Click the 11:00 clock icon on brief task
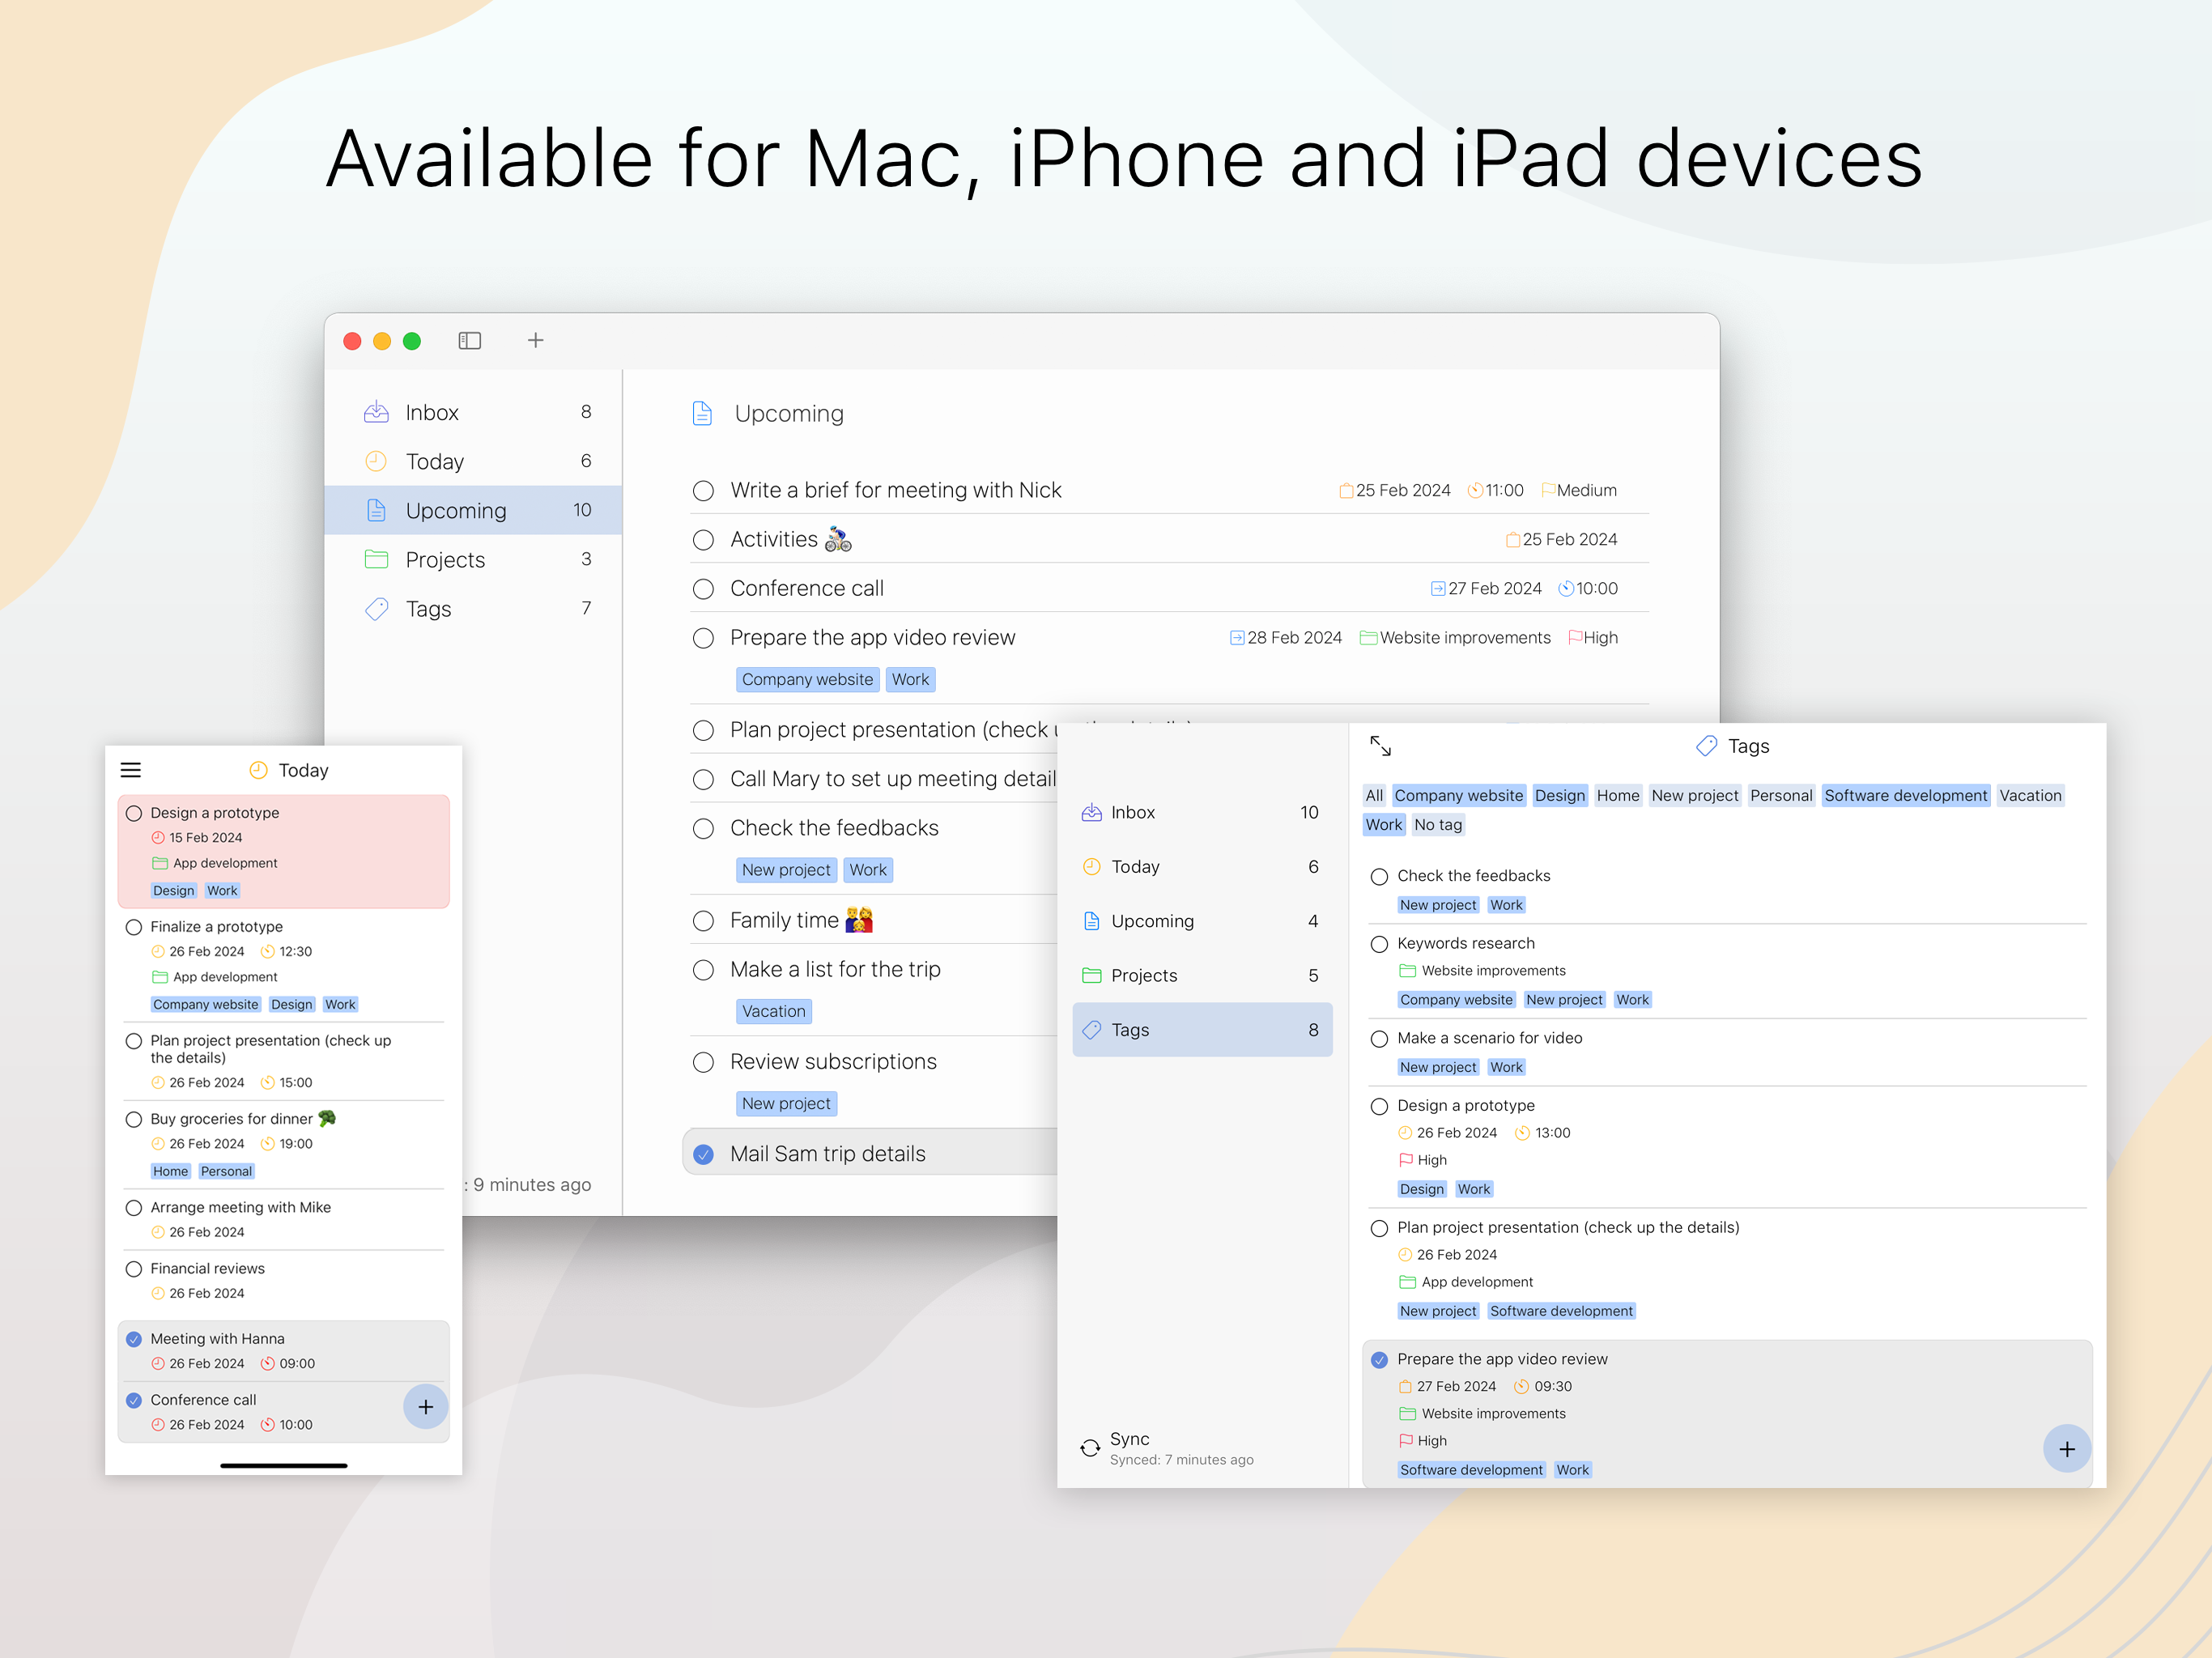This screenshot has width=2212, height=1658. (1475, 490)
